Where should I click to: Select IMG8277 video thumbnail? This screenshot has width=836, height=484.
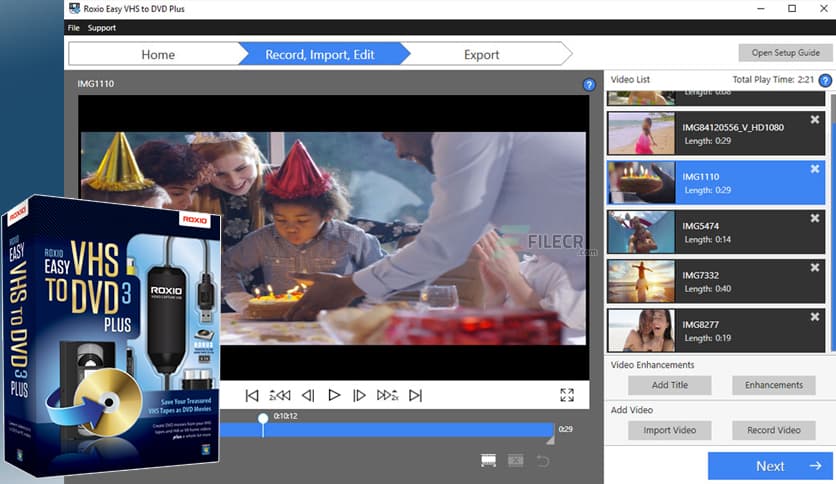click(x=641, y=330)
